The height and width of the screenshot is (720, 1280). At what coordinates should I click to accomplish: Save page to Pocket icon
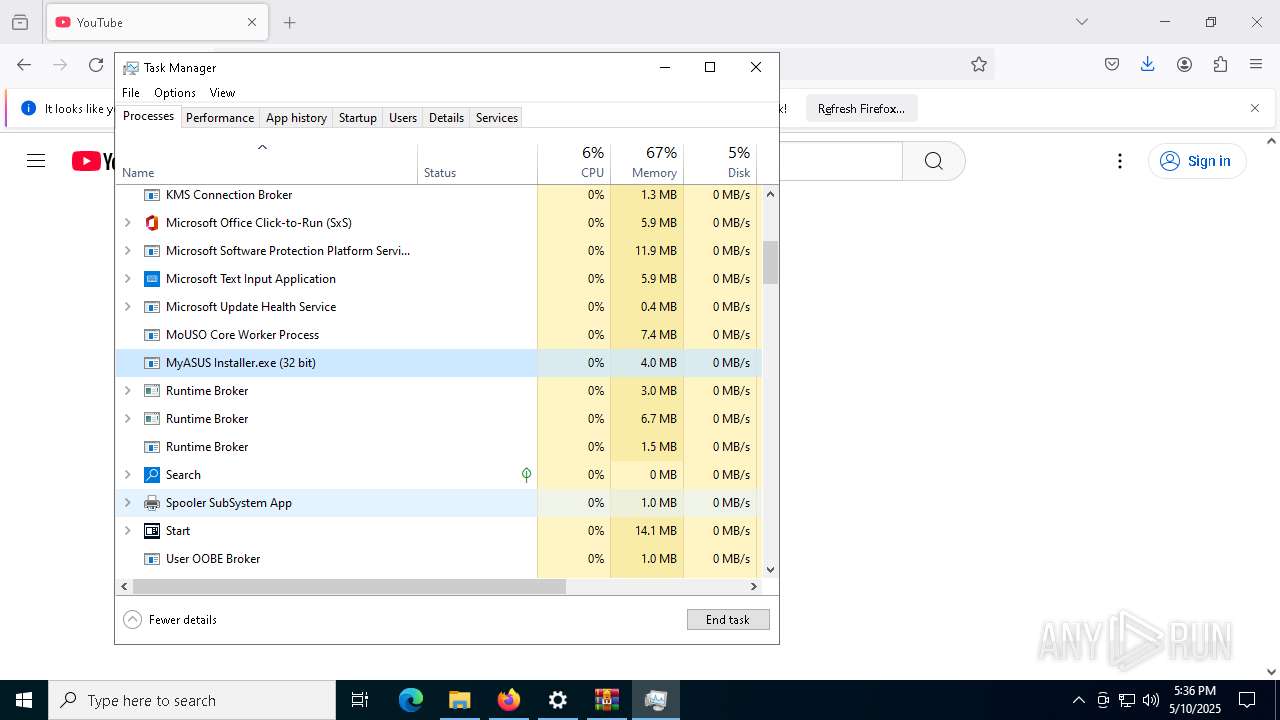(x=1112, y=64)
